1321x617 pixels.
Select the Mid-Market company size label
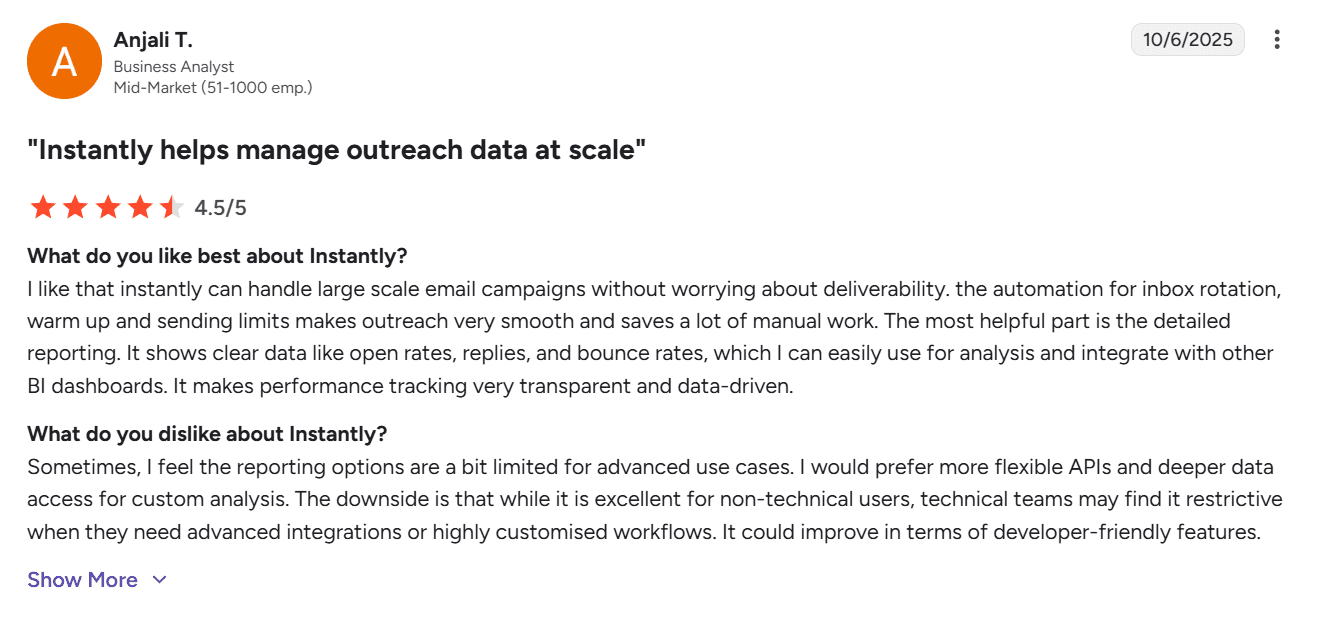click(212, 87)
